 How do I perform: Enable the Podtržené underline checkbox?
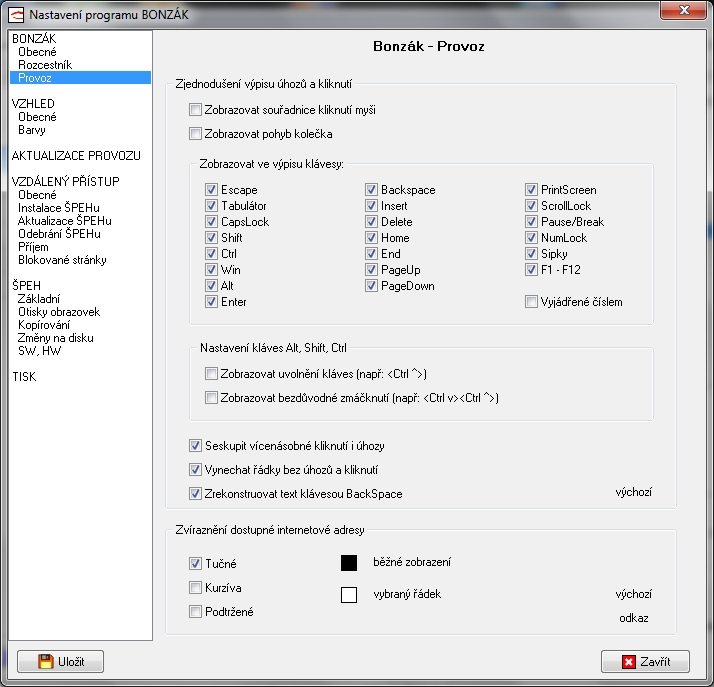point(195,611)
